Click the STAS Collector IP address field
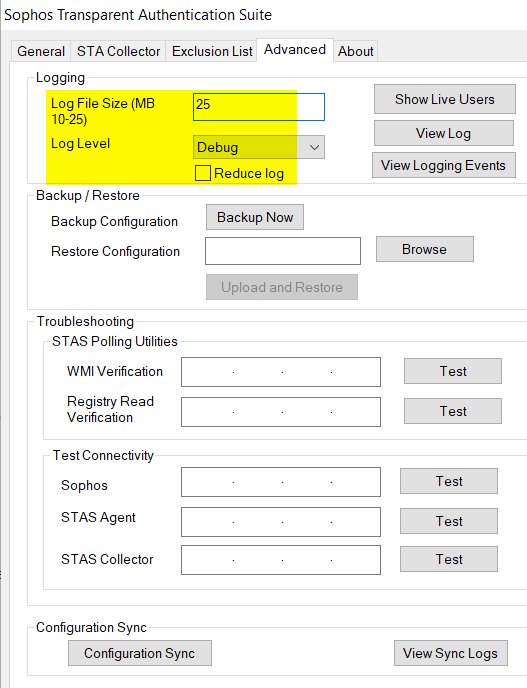This screenshot has width=527, height=688. (281, 560)
